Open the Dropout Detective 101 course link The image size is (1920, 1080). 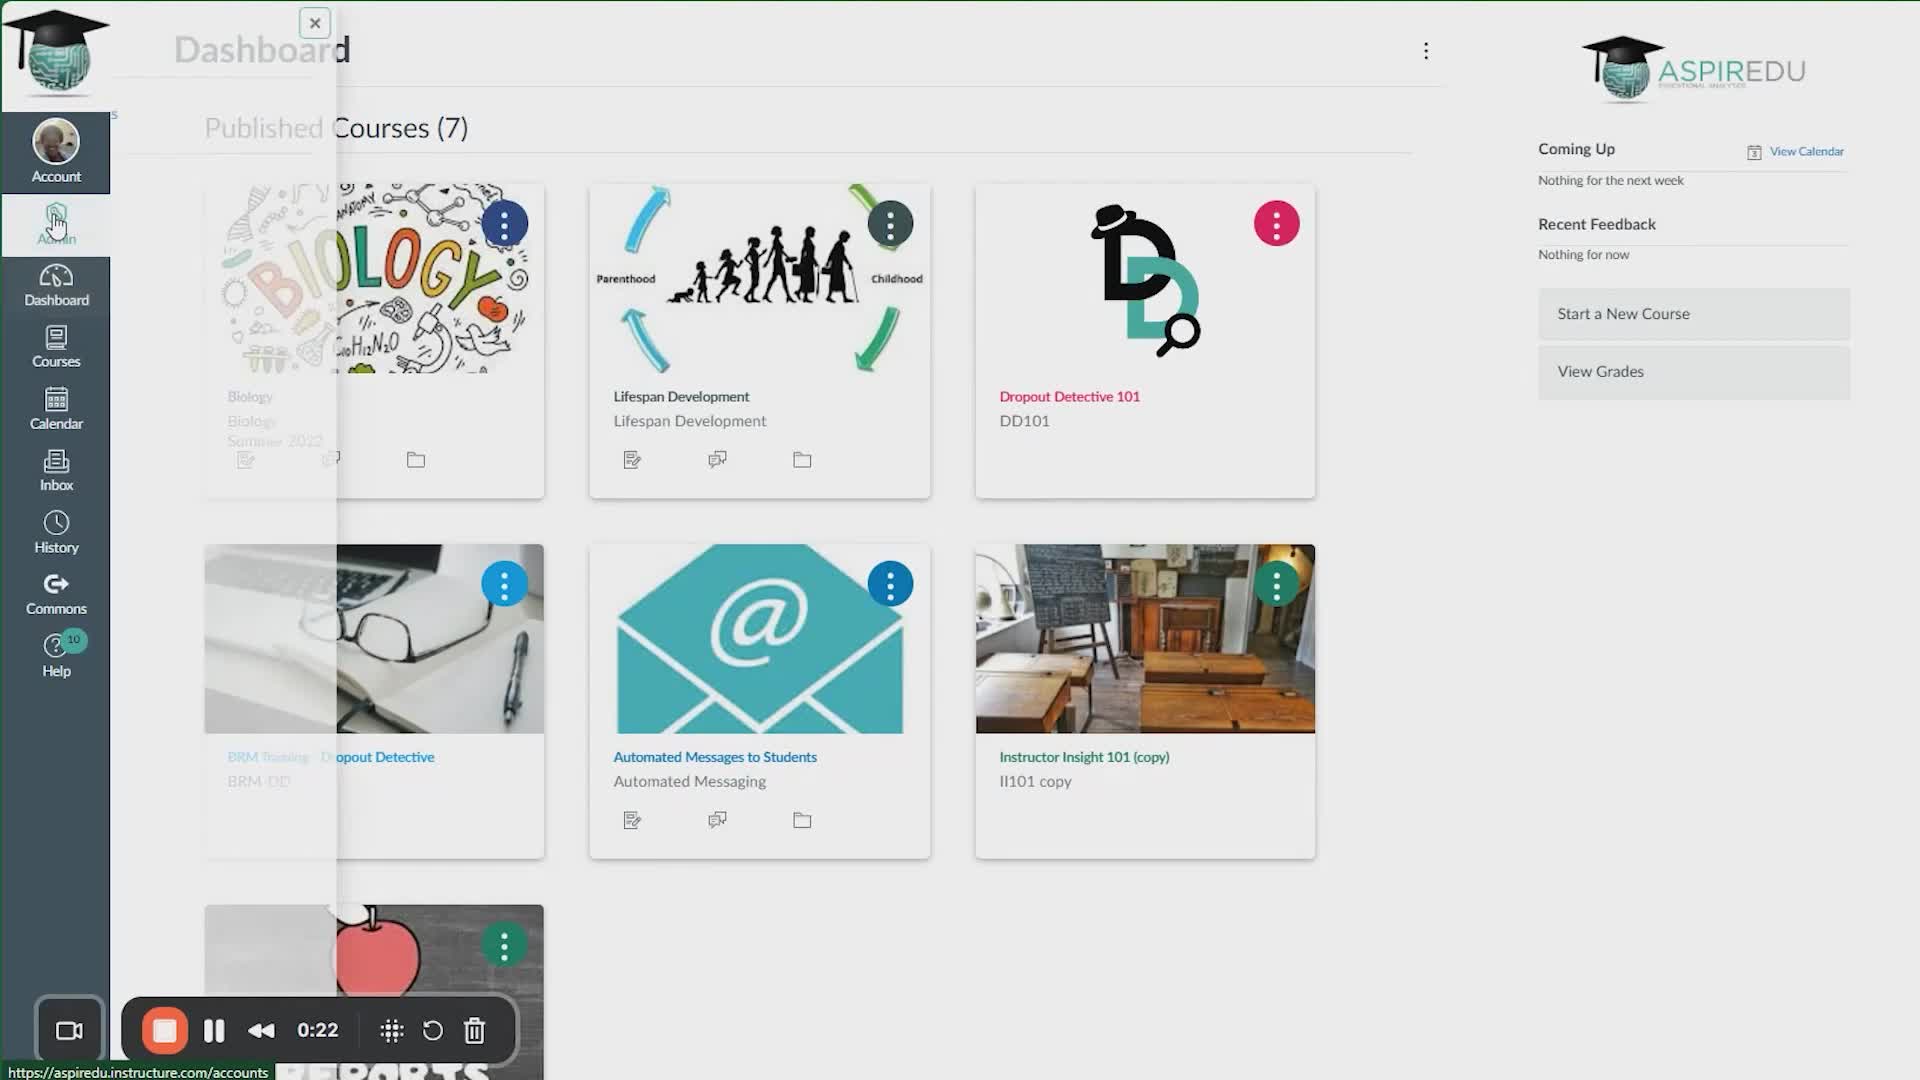coord(1069,397)
